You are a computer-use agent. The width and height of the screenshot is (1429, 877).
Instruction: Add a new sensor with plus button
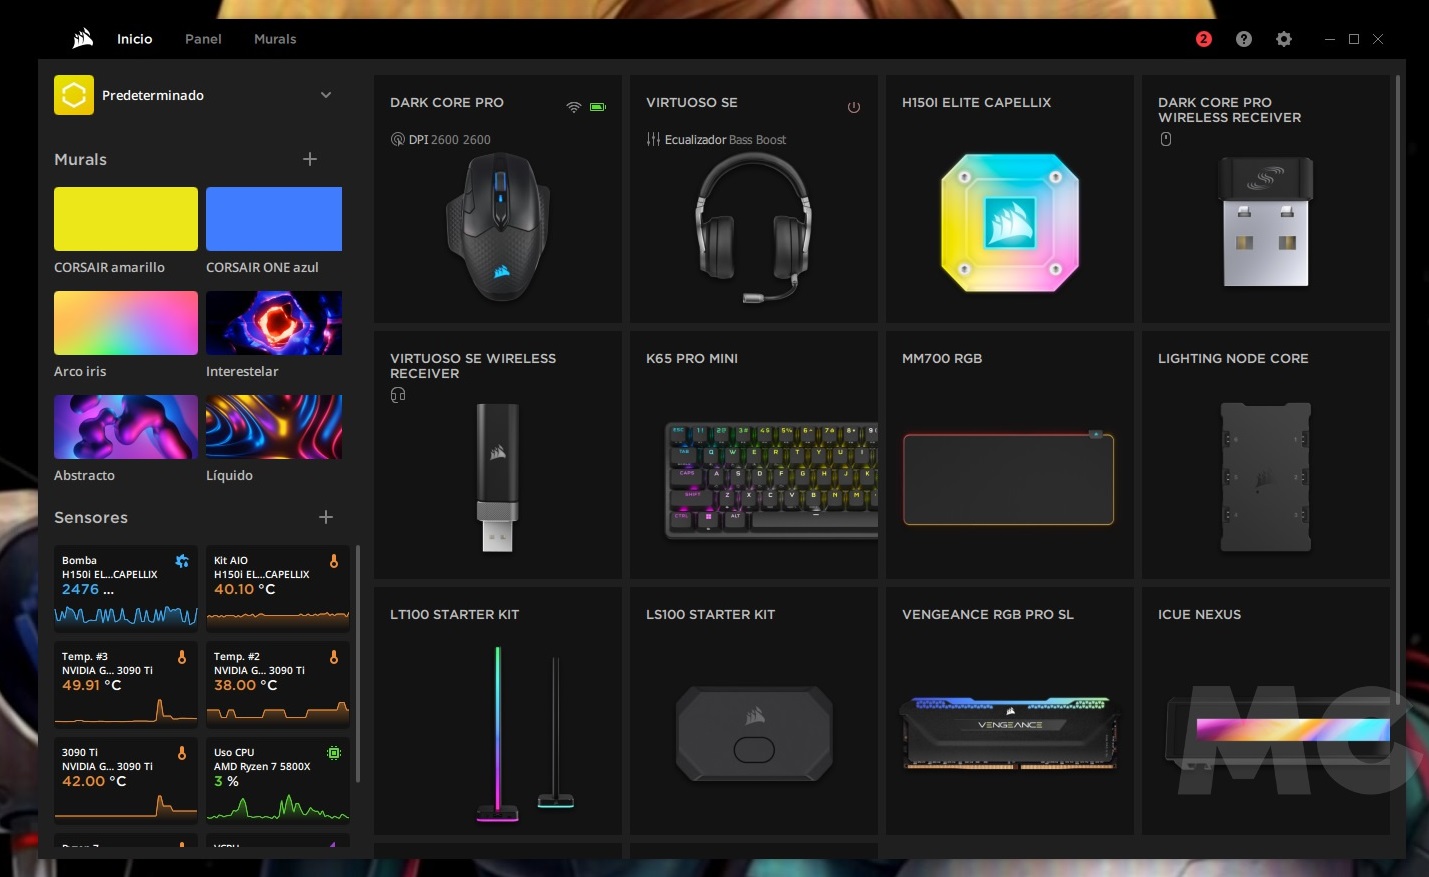pyautogui.click(x=325, y=517)
